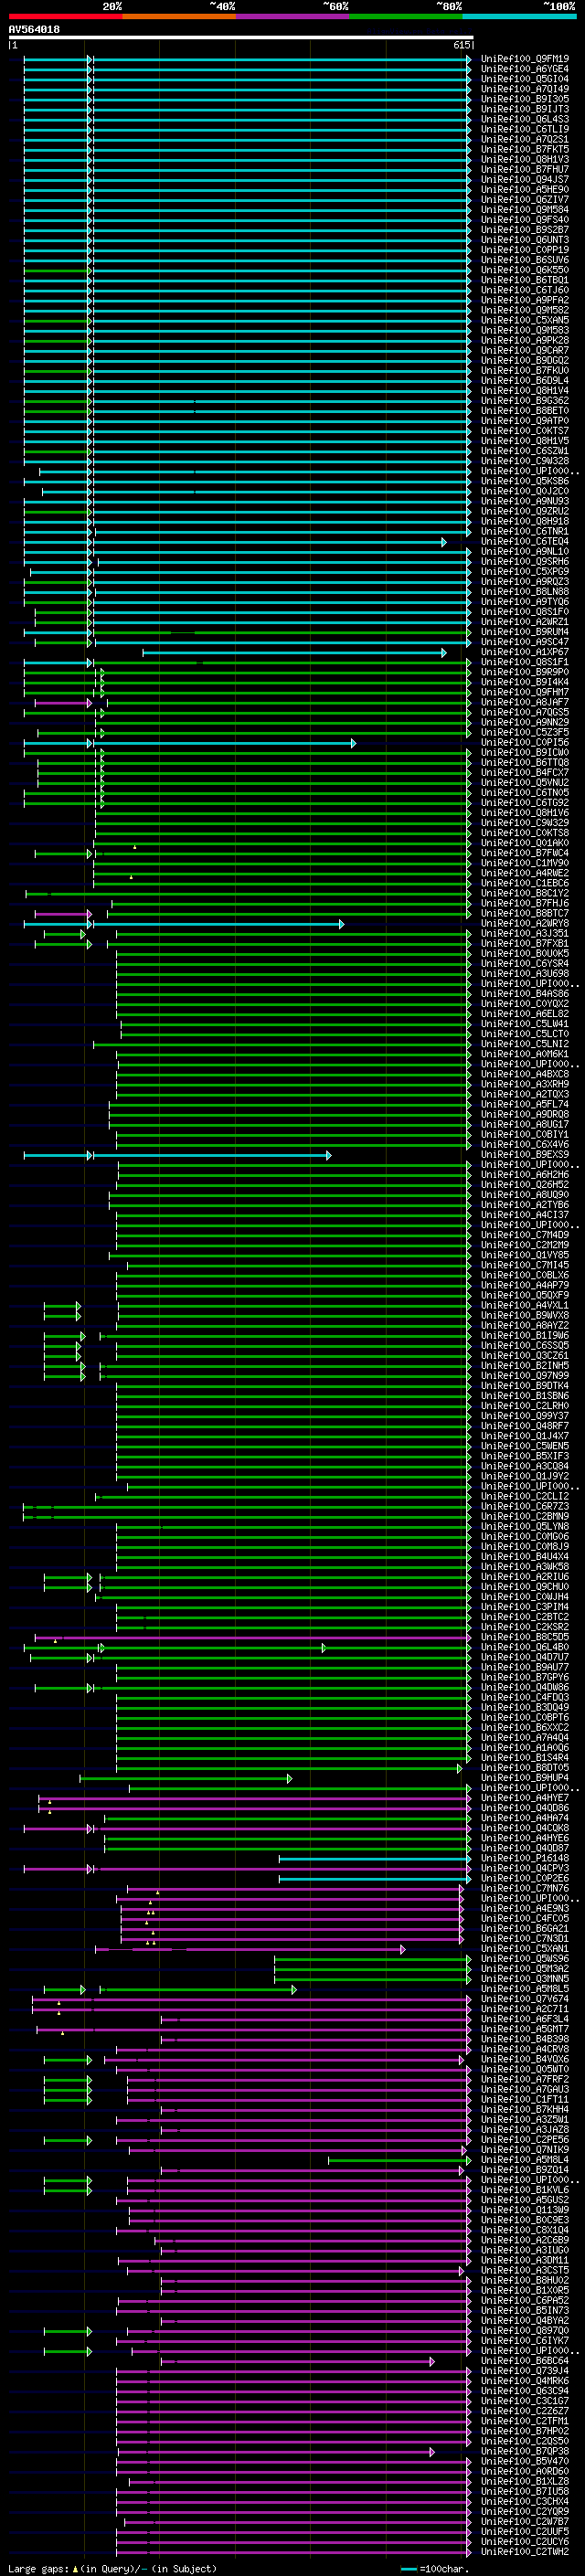This screenshot has width=585, height=2576.
Task: Click the UniRef100_Q8S1F1 label
Action: point(525,662)
